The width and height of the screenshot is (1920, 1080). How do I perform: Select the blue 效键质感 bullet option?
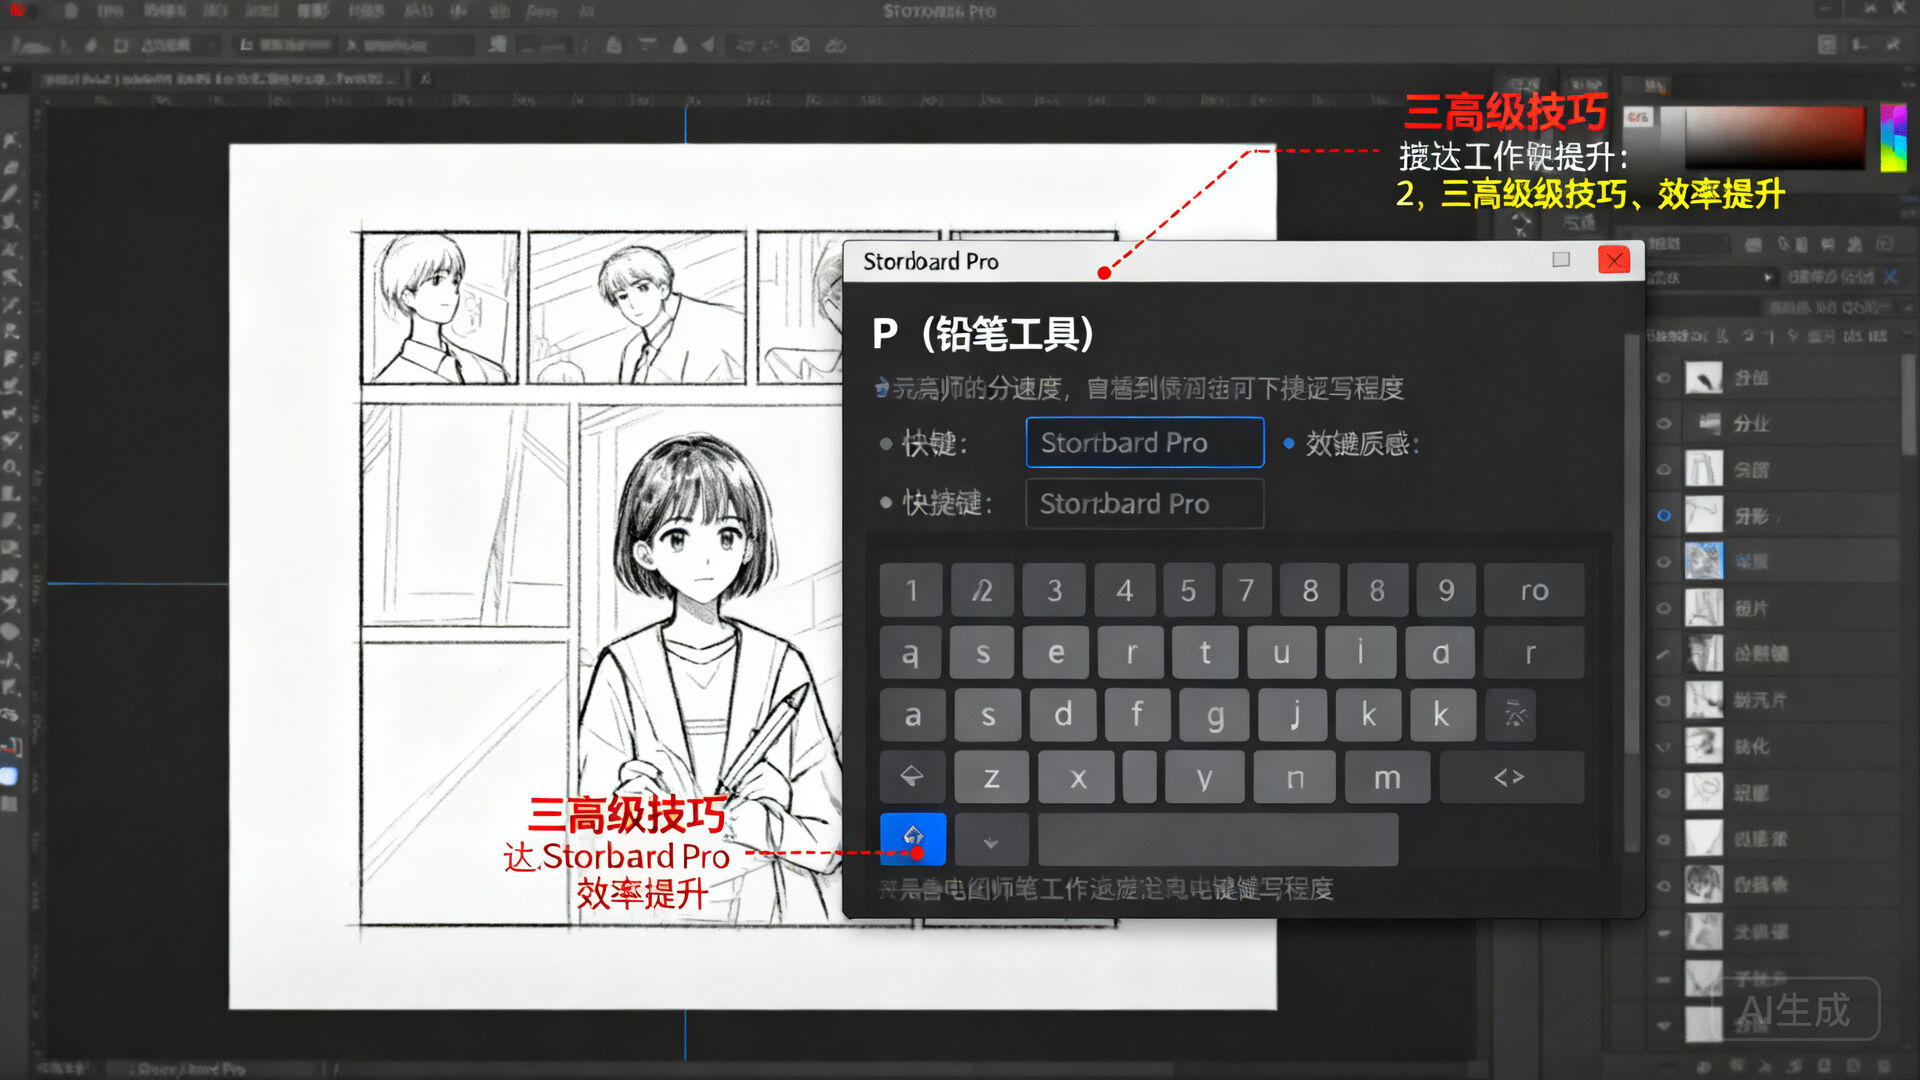point(1289,443)
